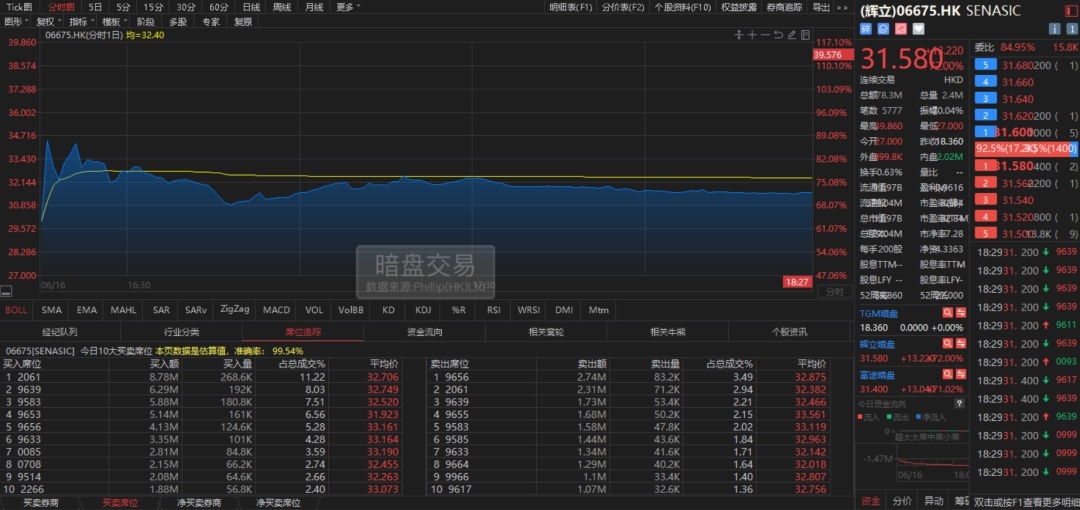Open the pencil drawing tool
This screenshot has width=1080, height=510.
point(791,35)
